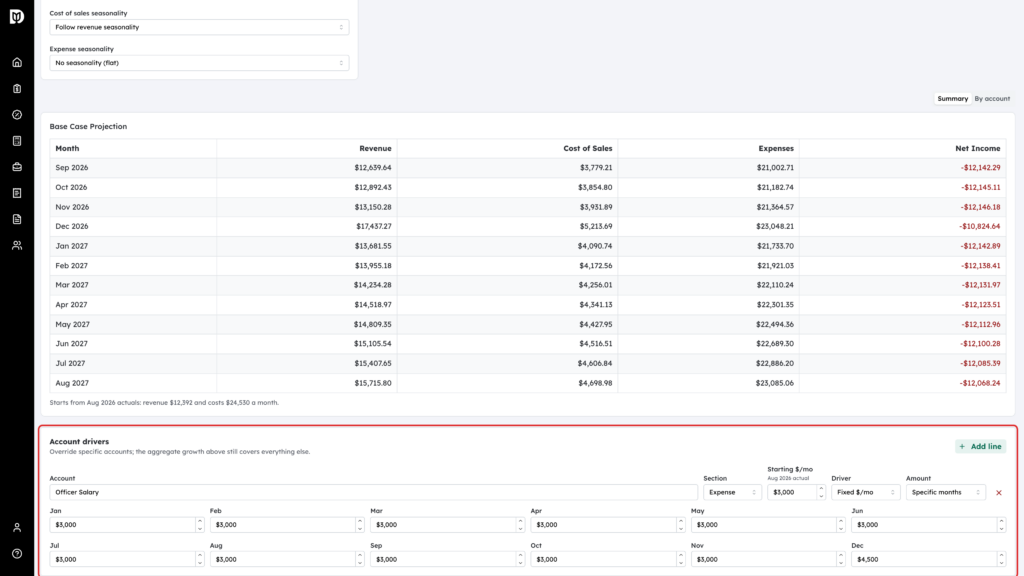The width and height of the screenshot is (1024, 576).
Task: Select the Jun 2027 net income -$12,100.28
Action: [x=980, y=344]
